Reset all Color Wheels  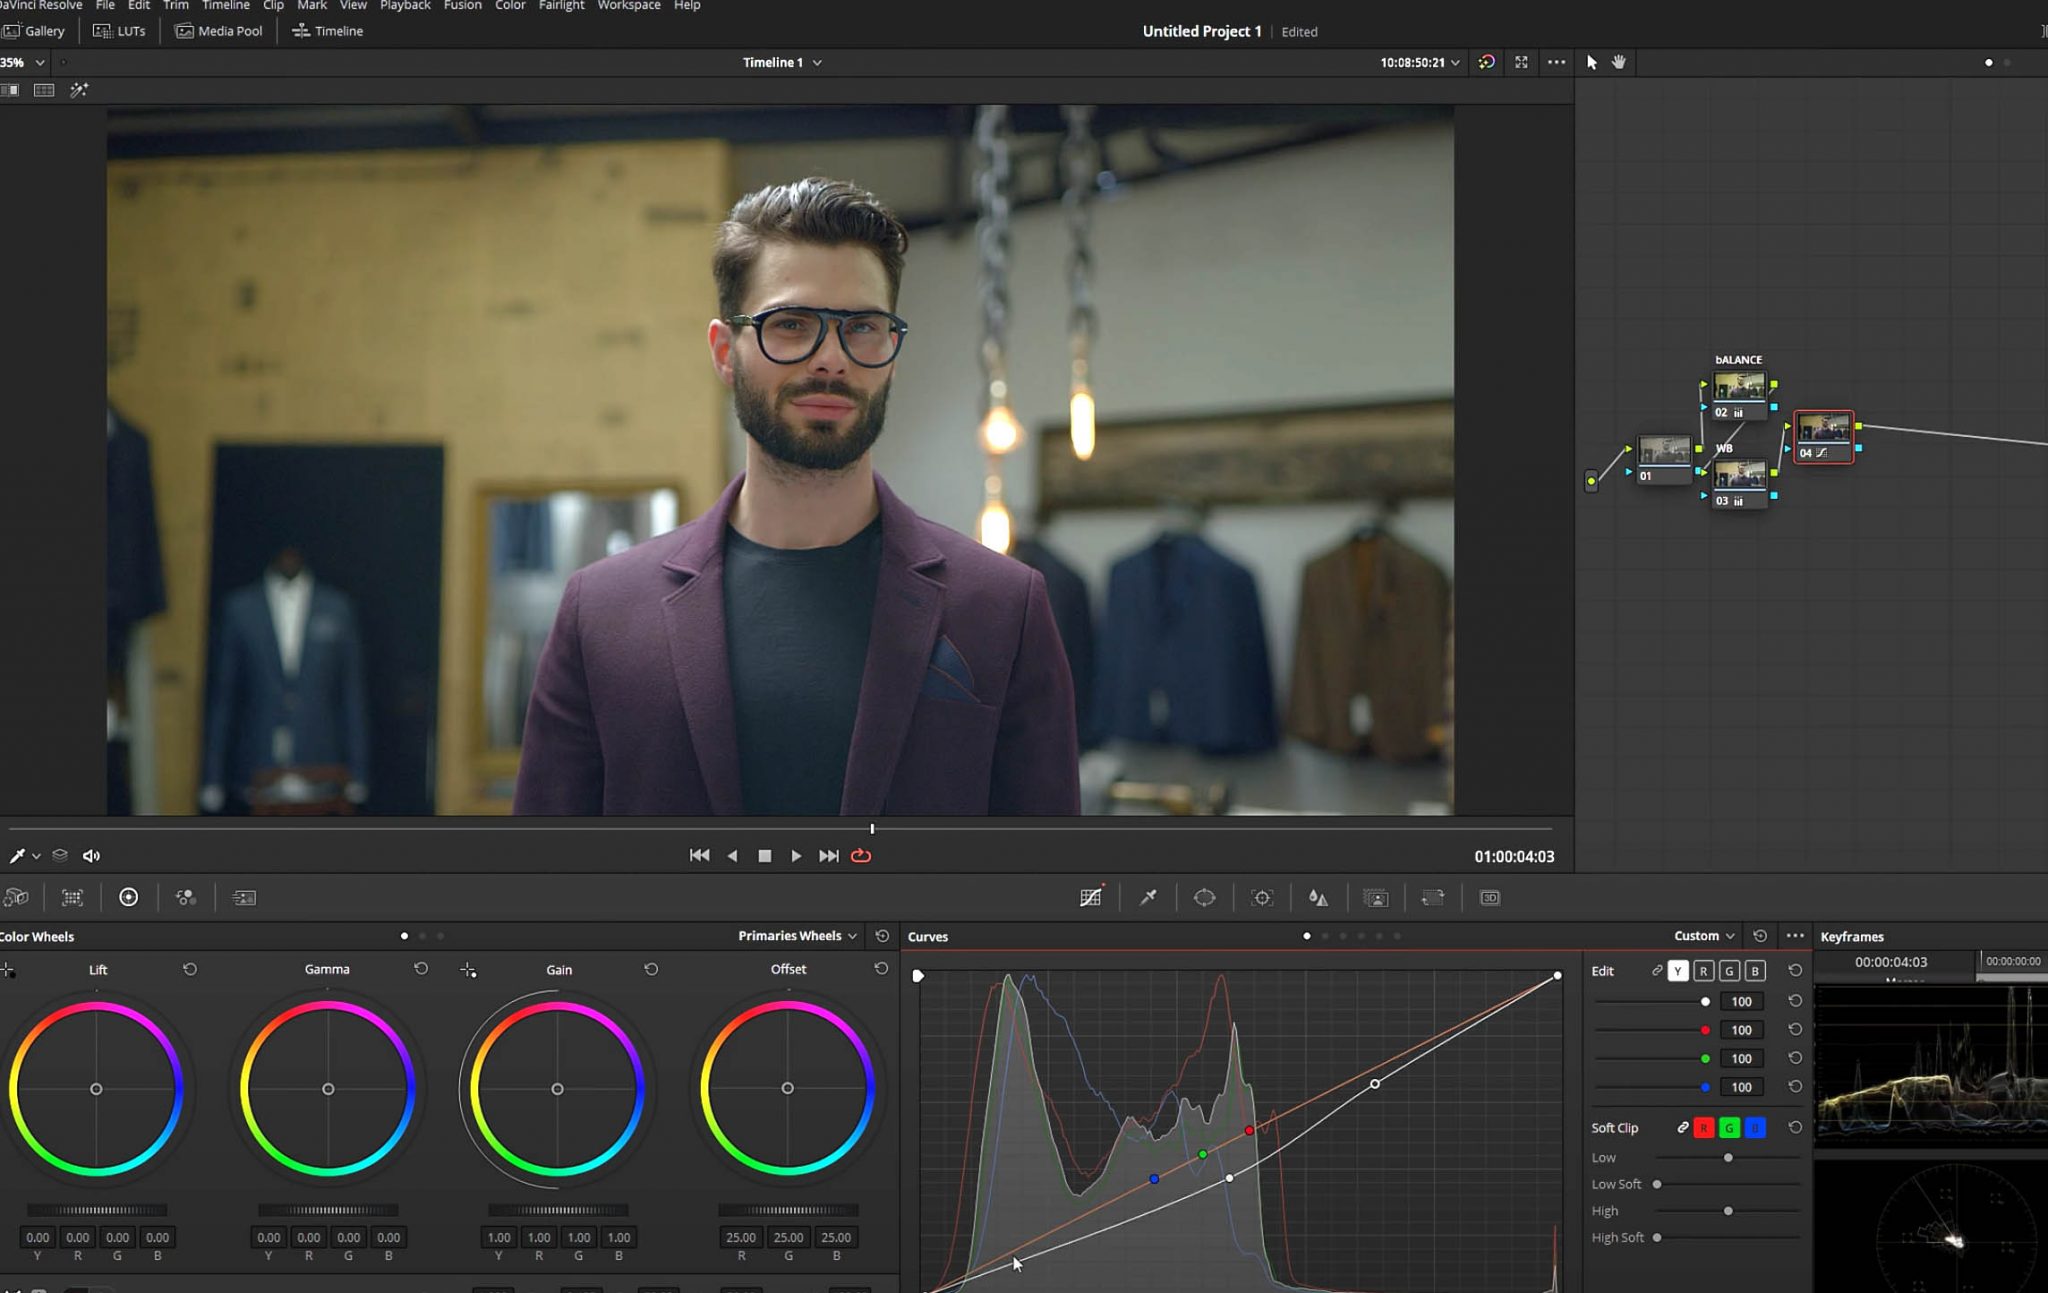[x=882, y=936]
